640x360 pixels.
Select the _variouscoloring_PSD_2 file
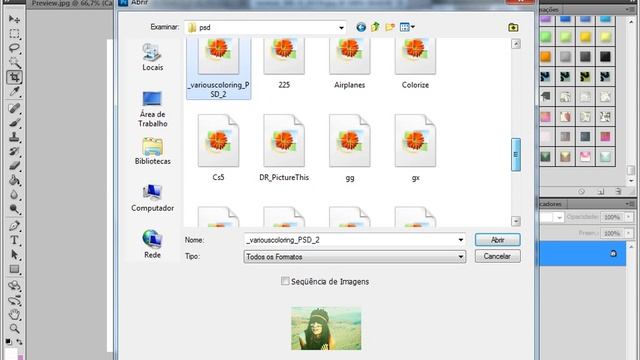[x=218, y=68]
